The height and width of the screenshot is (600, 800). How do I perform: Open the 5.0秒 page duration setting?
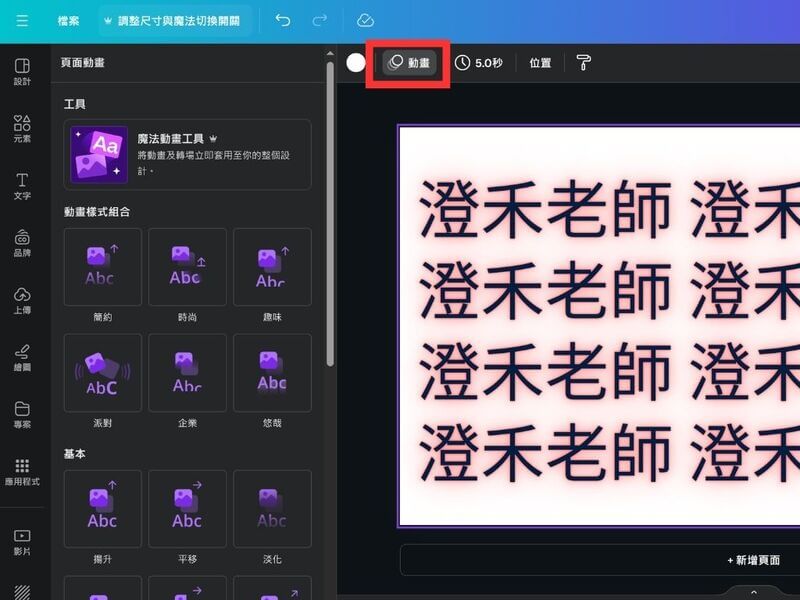point(479,63)
